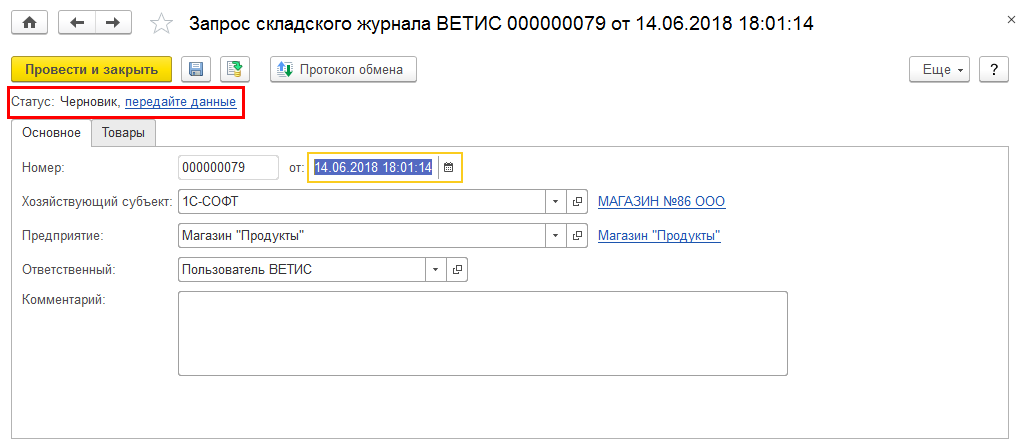
Task: Switch to the Товары tab
Action: coord(122,133)
